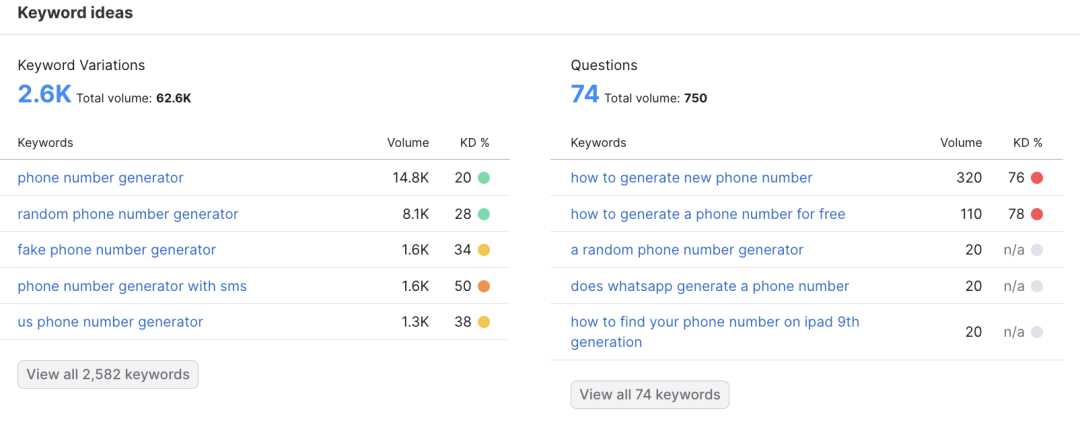Click red KD dot beside 76 difficulty
The width and height of the screenshot is (1080, 425).
click(x=1036, y=178)
